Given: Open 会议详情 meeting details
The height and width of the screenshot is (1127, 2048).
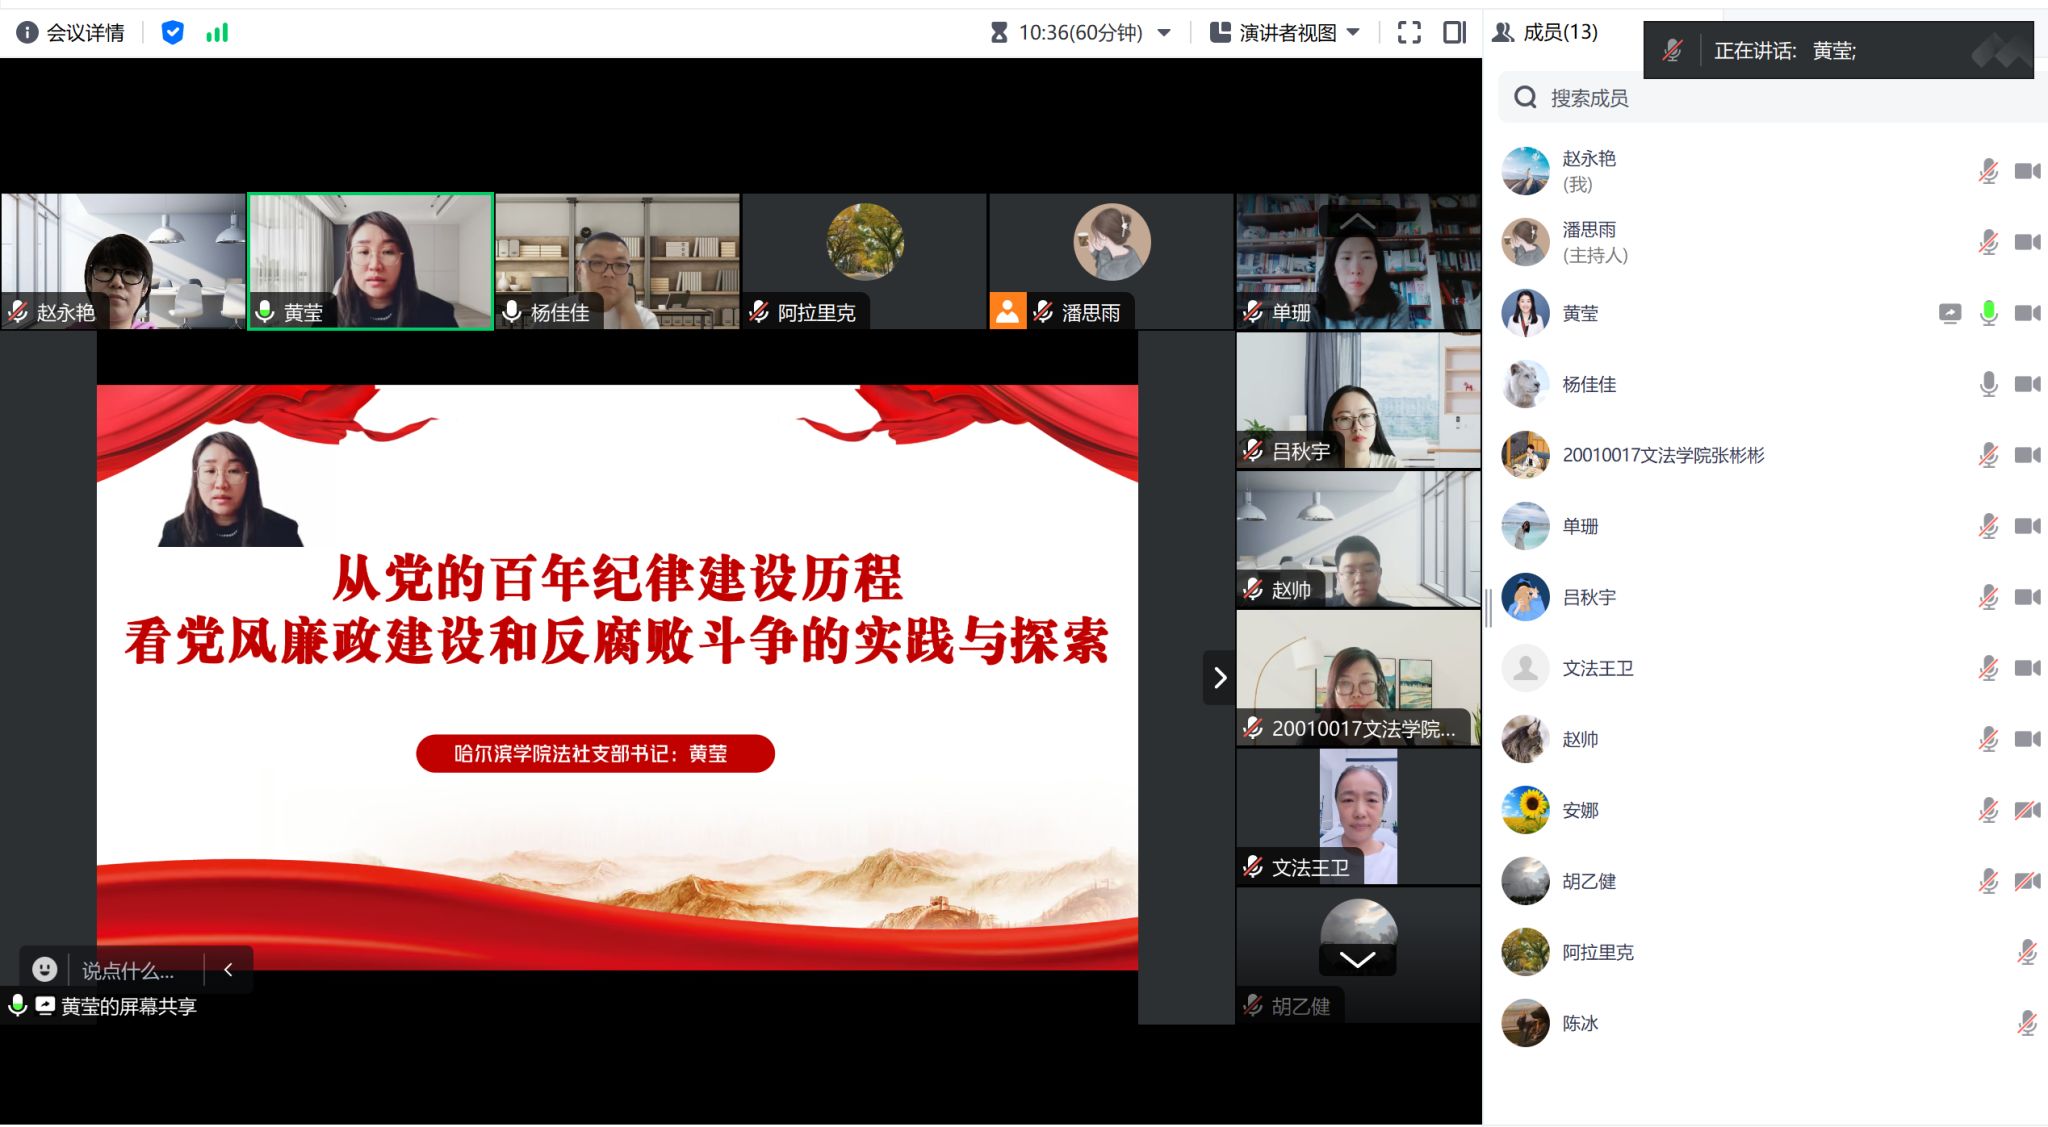Looking at the screenshot, I should point(85,33).
